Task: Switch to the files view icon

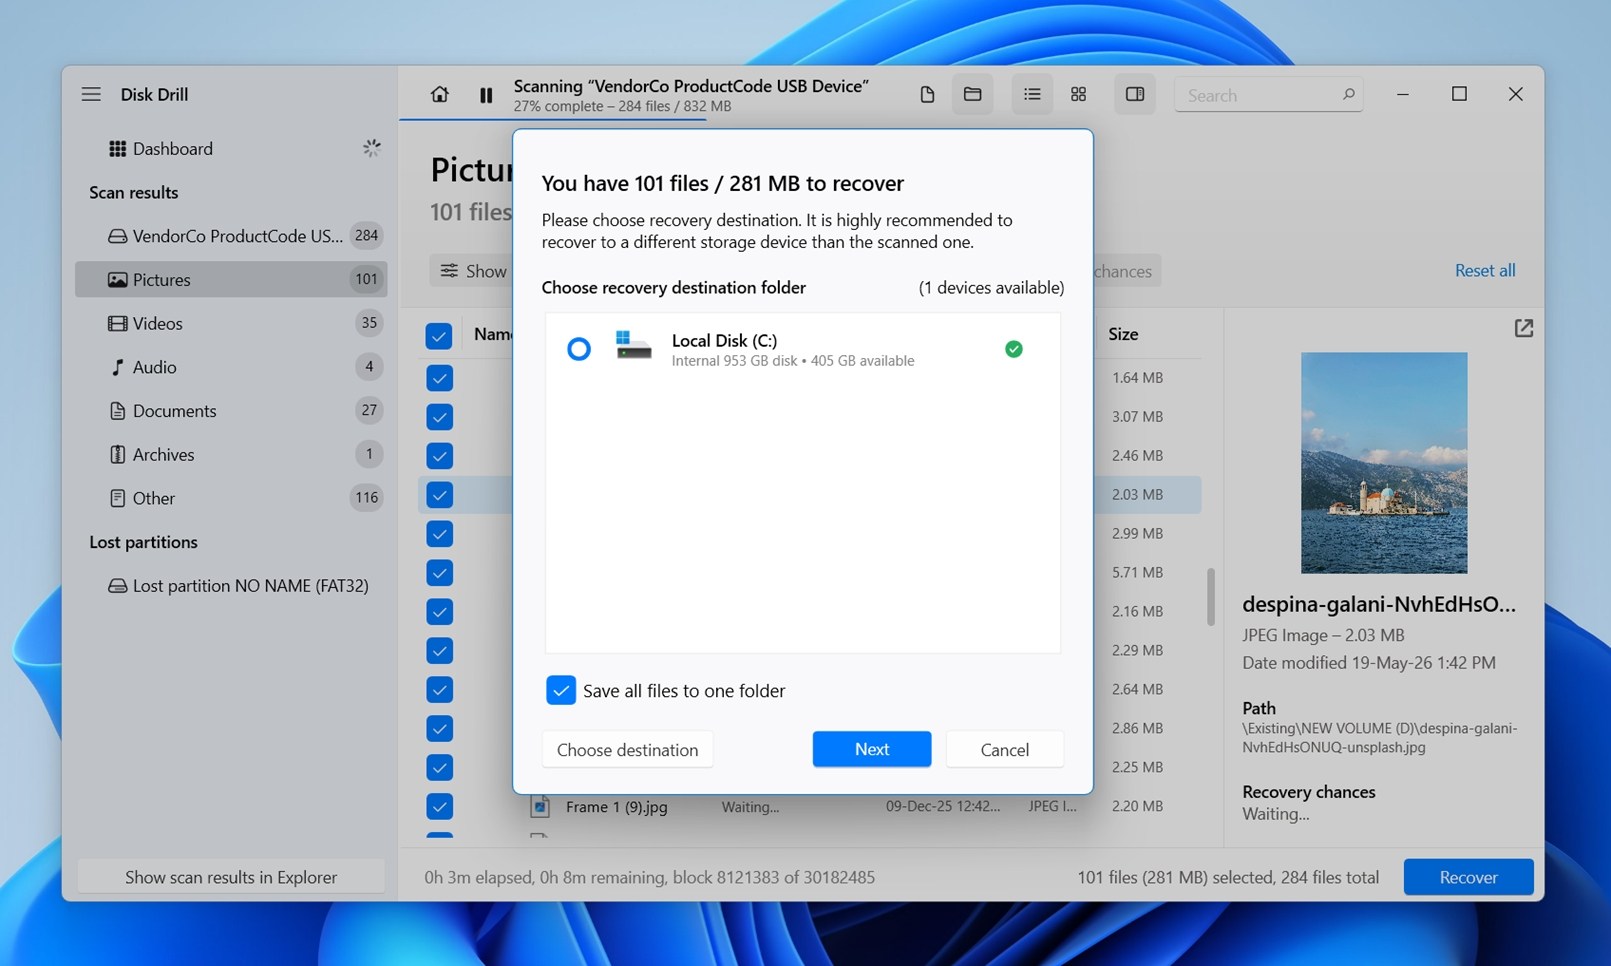Action: 927,94
